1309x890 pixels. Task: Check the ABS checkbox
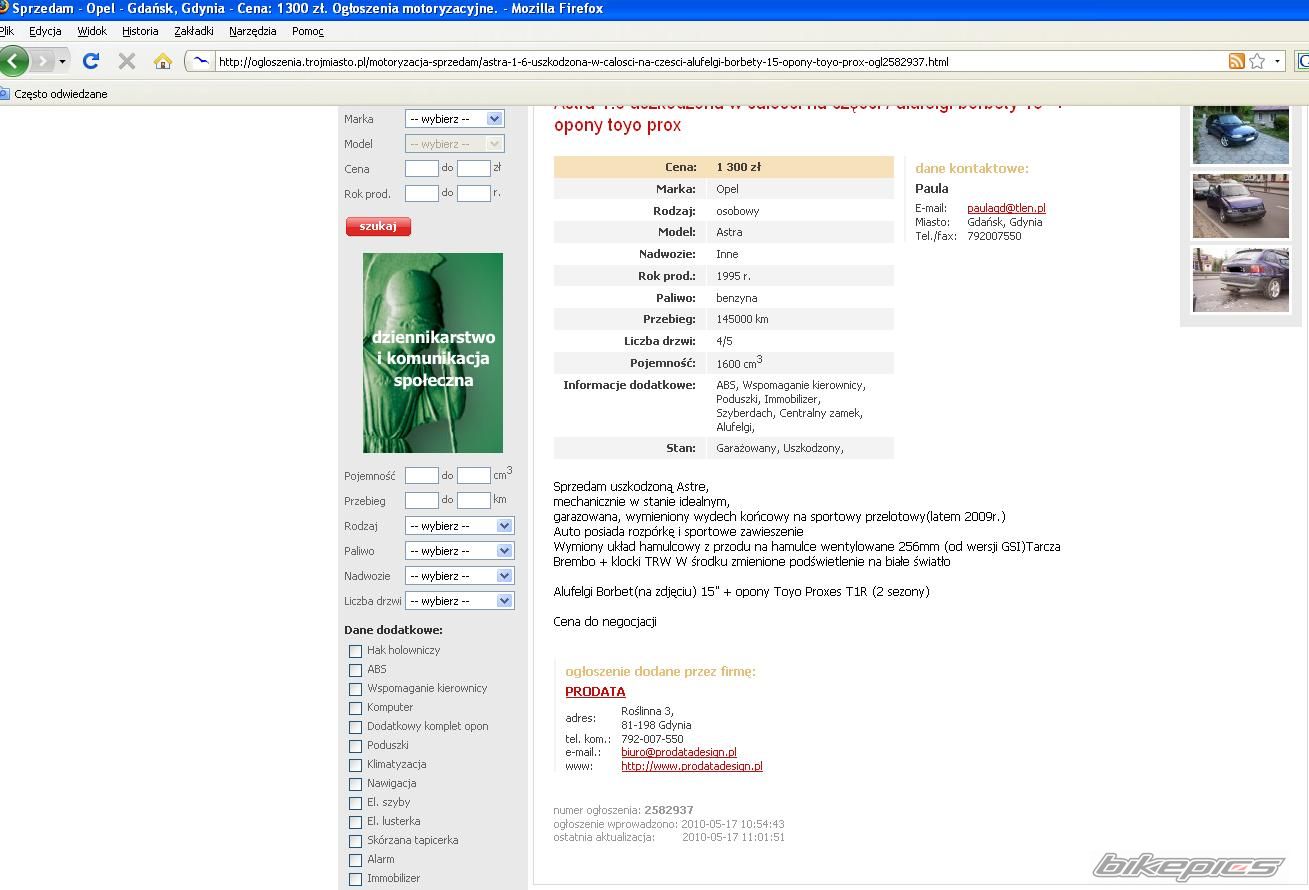coord(355,670)
